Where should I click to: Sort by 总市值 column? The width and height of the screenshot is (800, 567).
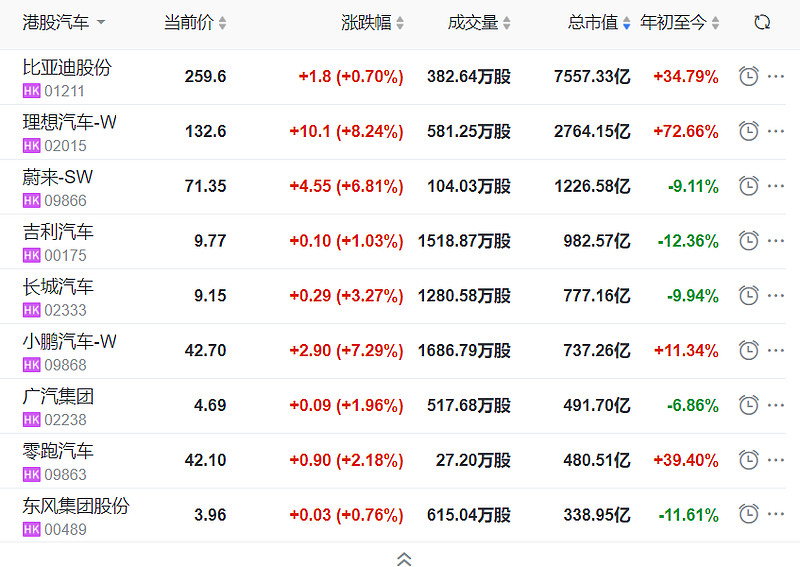pos(599,22)
